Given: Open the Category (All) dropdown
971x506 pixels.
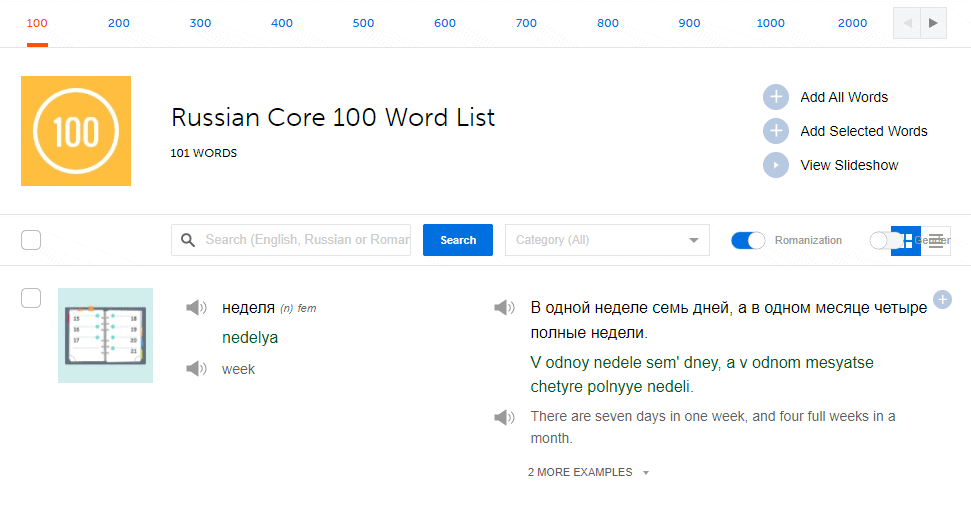Looking at the screenshot, I should click(x=607, y=240).
